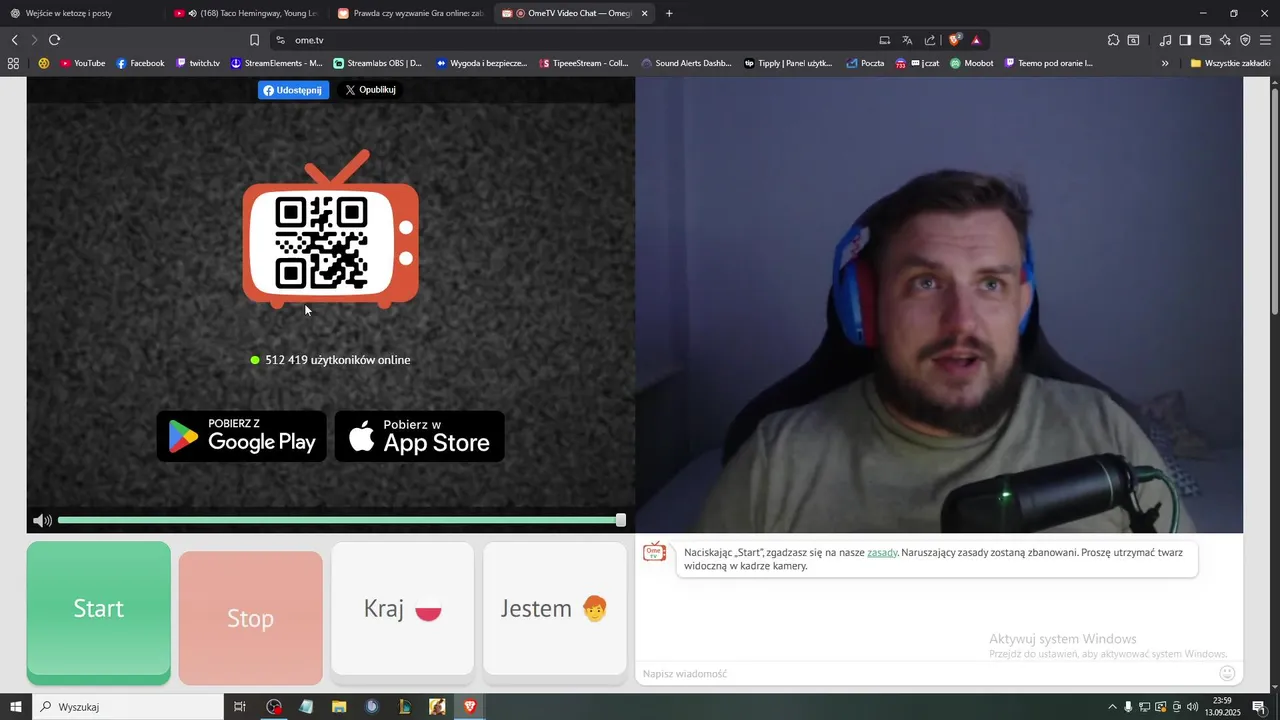
Task: Open the Sound Alerts Dashboard bookmark
Action: (687, 63)
